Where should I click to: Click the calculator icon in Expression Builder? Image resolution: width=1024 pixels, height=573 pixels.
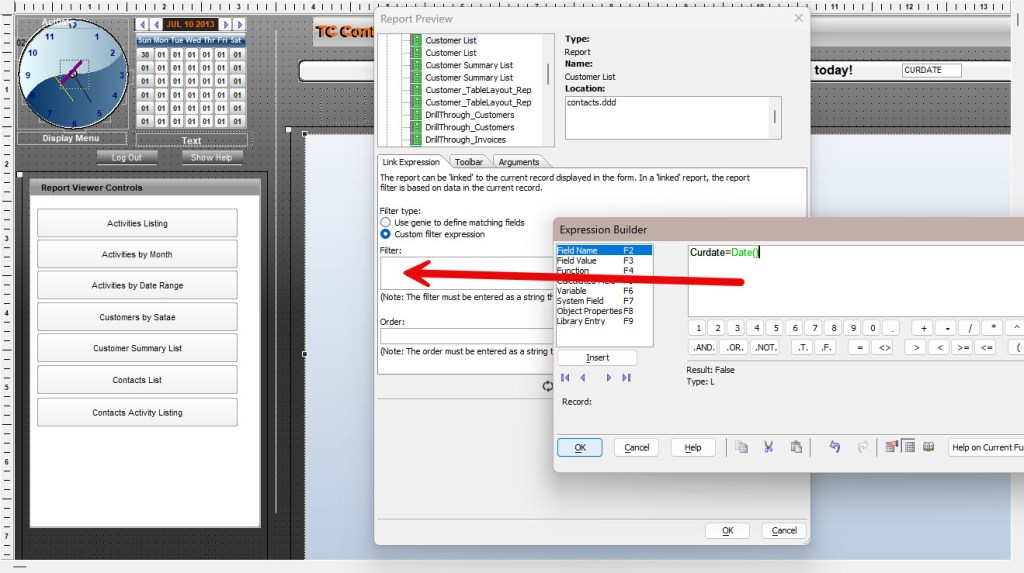click(909, 447)
